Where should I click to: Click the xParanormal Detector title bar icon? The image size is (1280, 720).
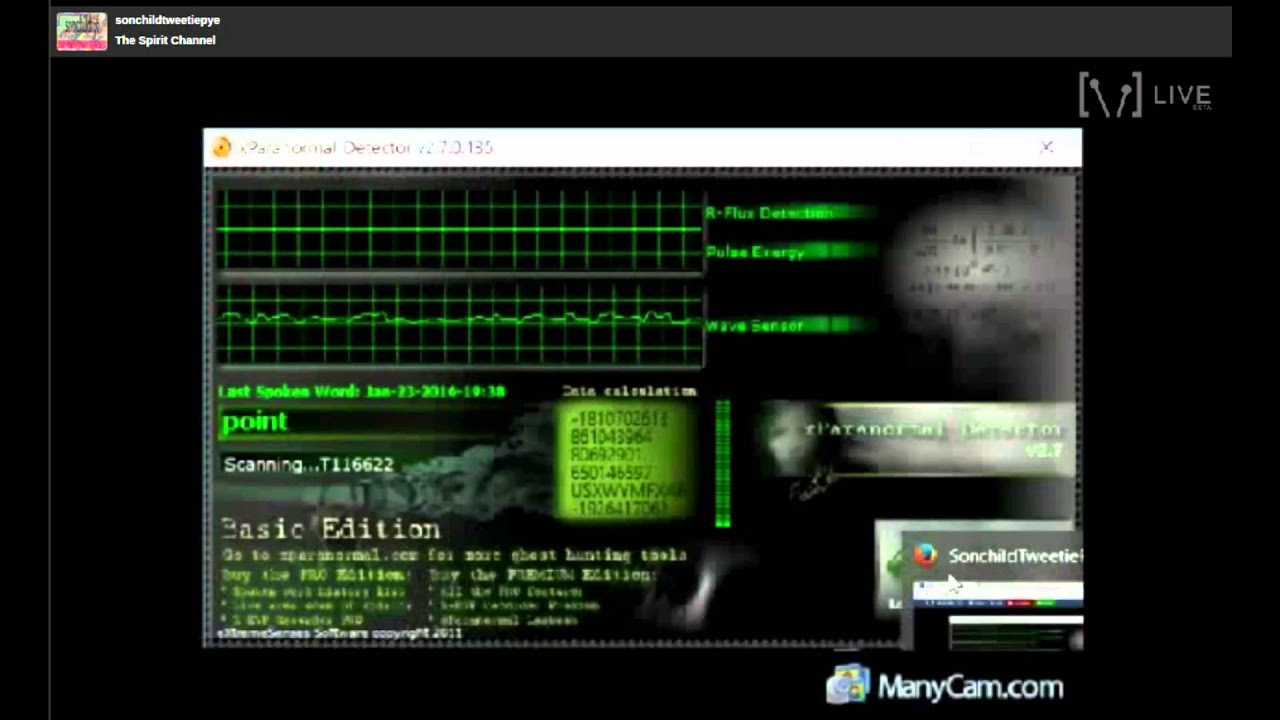pyautogui.click(x=222, y=147)
